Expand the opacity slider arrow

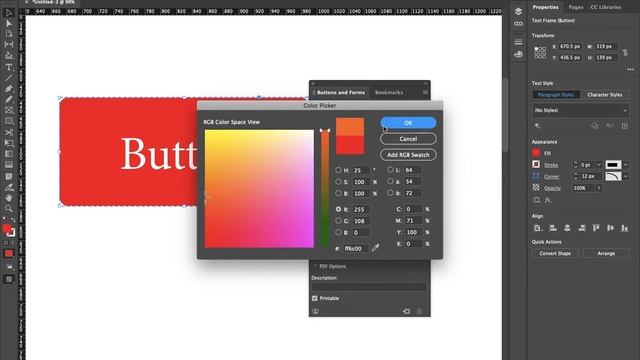(599, 188)
